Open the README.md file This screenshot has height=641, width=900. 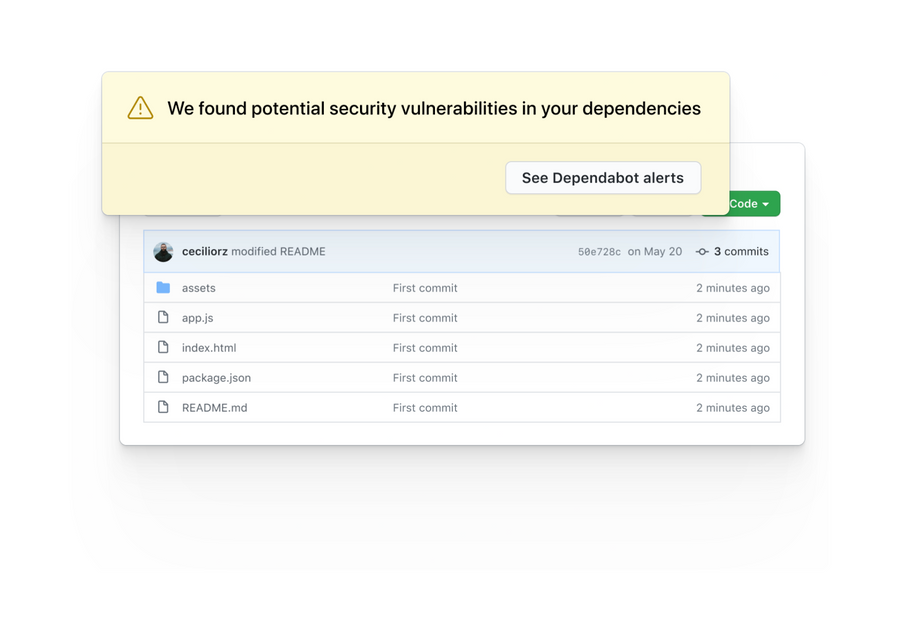coord(214,408)
